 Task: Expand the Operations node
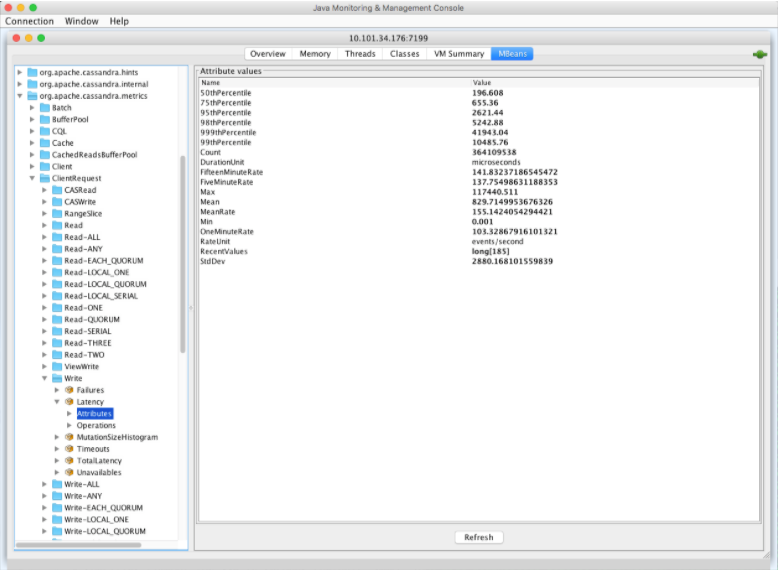tap(69, 425)
